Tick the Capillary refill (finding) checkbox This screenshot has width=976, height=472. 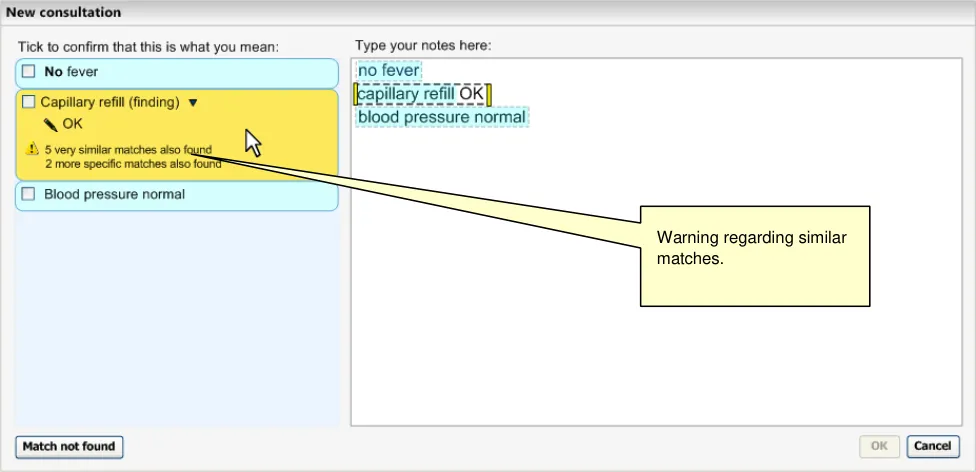click(28, 102)
